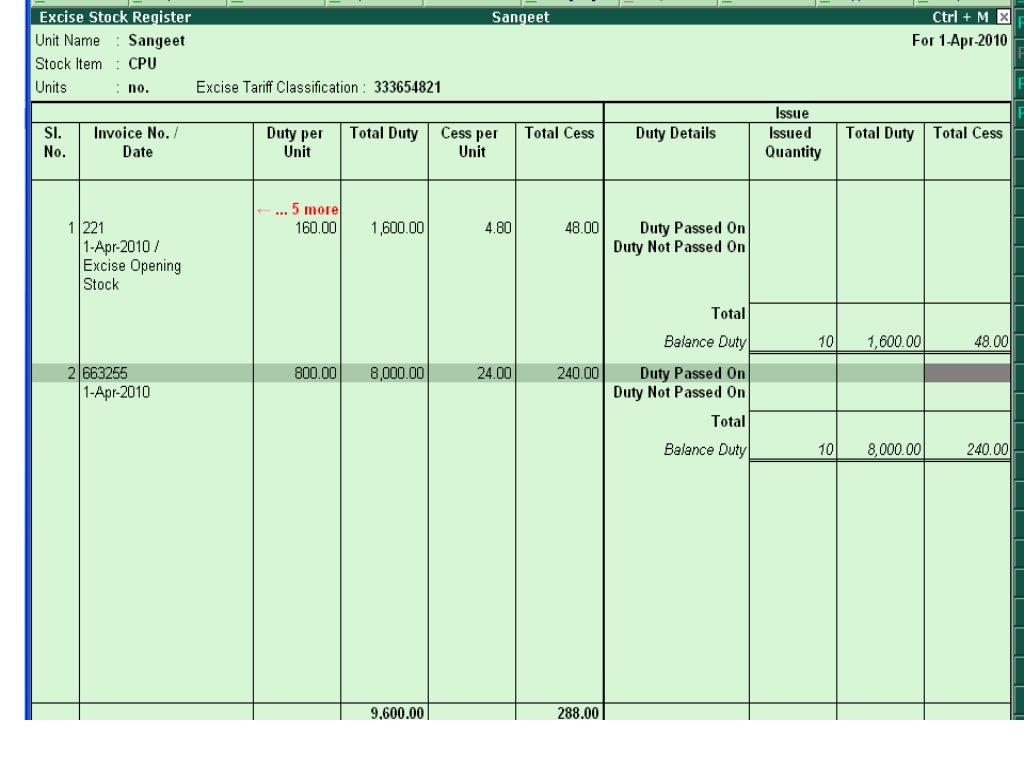Image resolution: width=1024 pixels, height=768 pixels.
Task: Click the 'Duty per Unit' column header
Action: click(x=295, y=142)
